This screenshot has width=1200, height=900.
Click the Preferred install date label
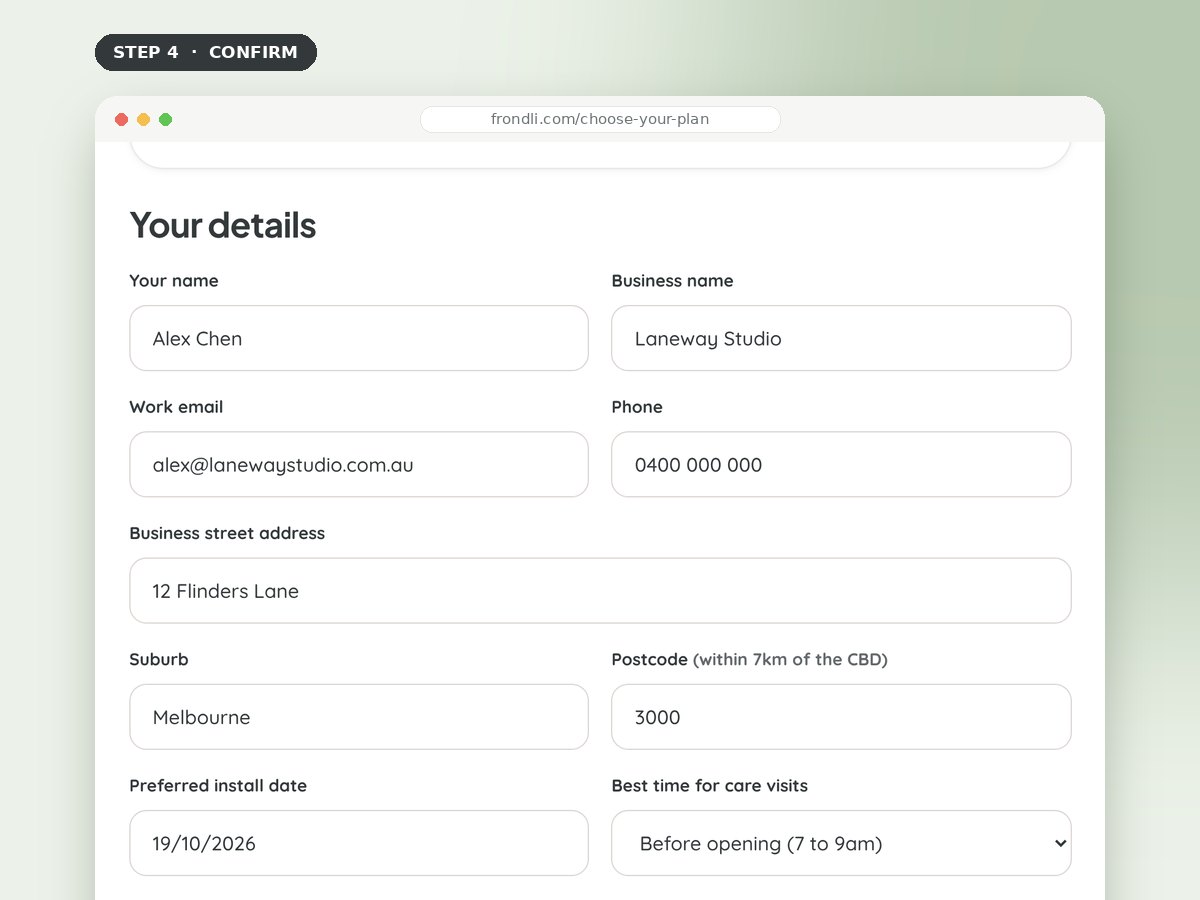coord(218,785)
